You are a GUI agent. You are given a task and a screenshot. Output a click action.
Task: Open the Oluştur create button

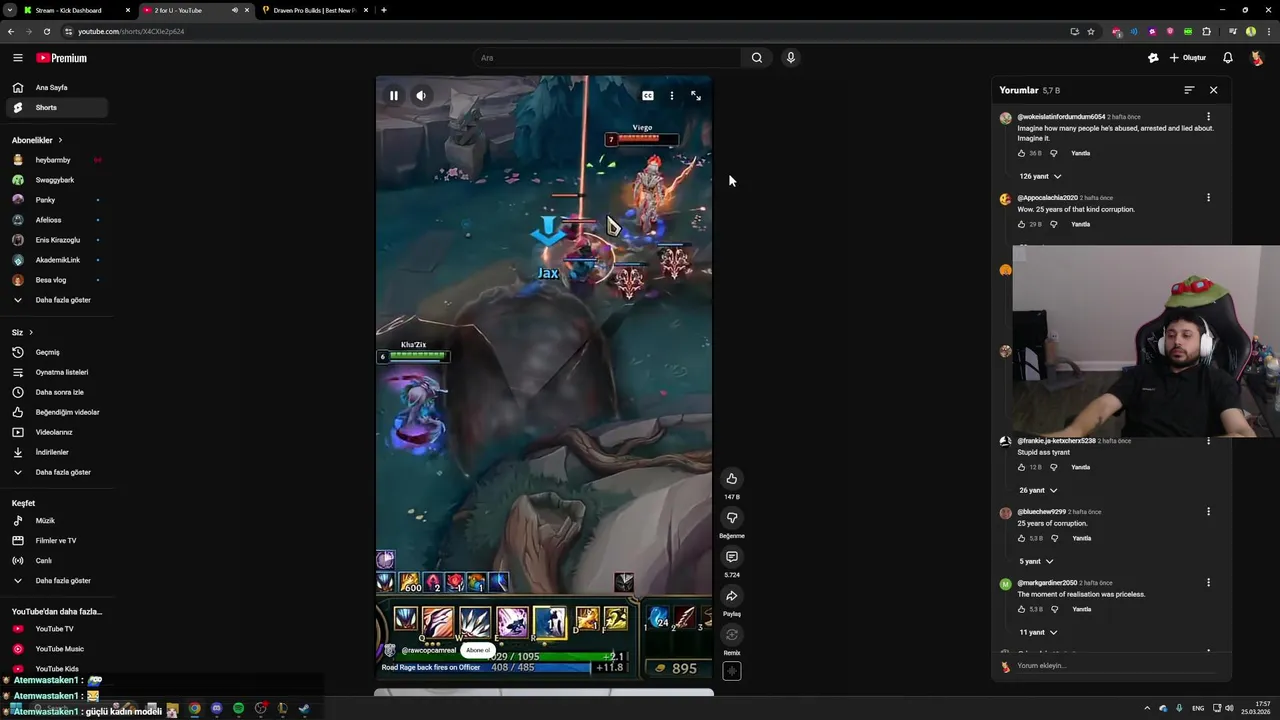tap(1188, 58)
